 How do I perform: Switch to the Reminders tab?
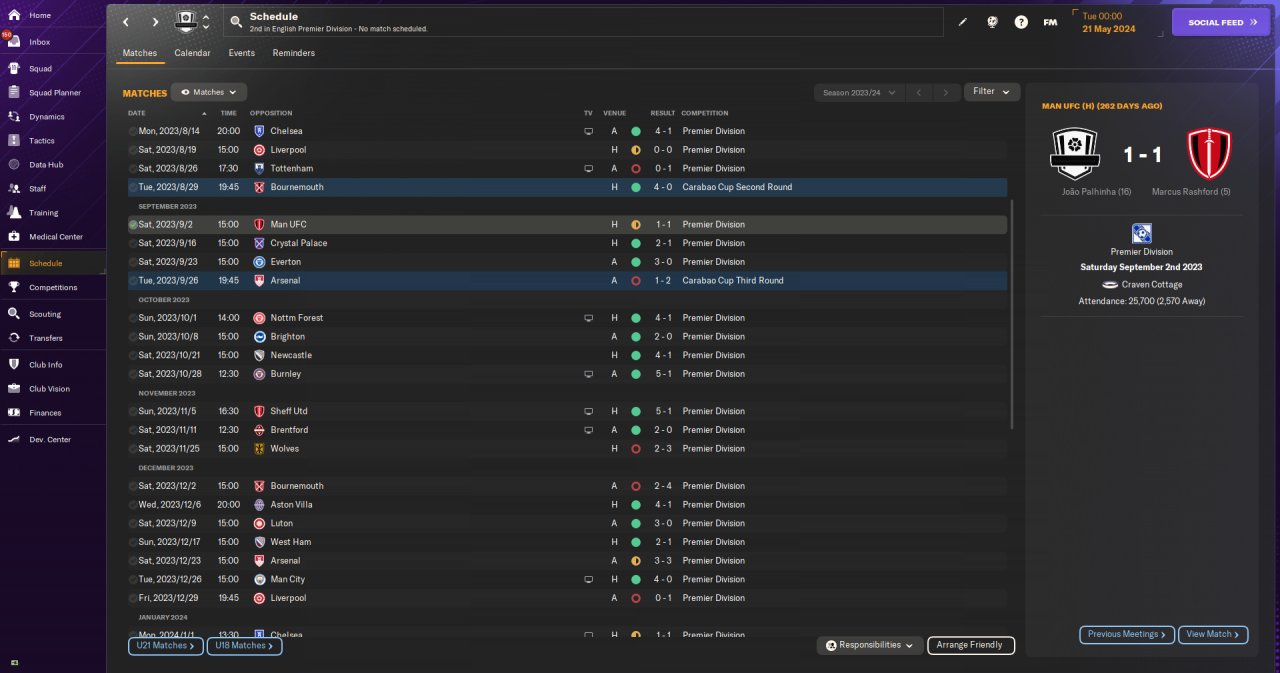[294, 53]
